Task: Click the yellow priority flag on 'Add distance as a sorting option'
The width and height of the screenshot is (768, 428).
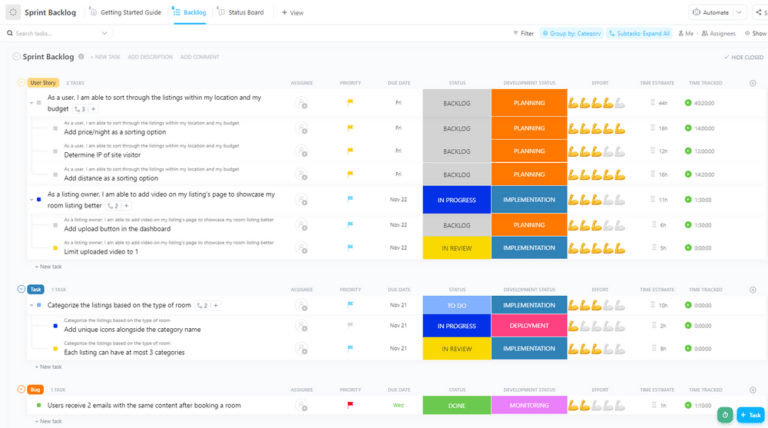Action: pyautogui.click(x=350, y=174)
